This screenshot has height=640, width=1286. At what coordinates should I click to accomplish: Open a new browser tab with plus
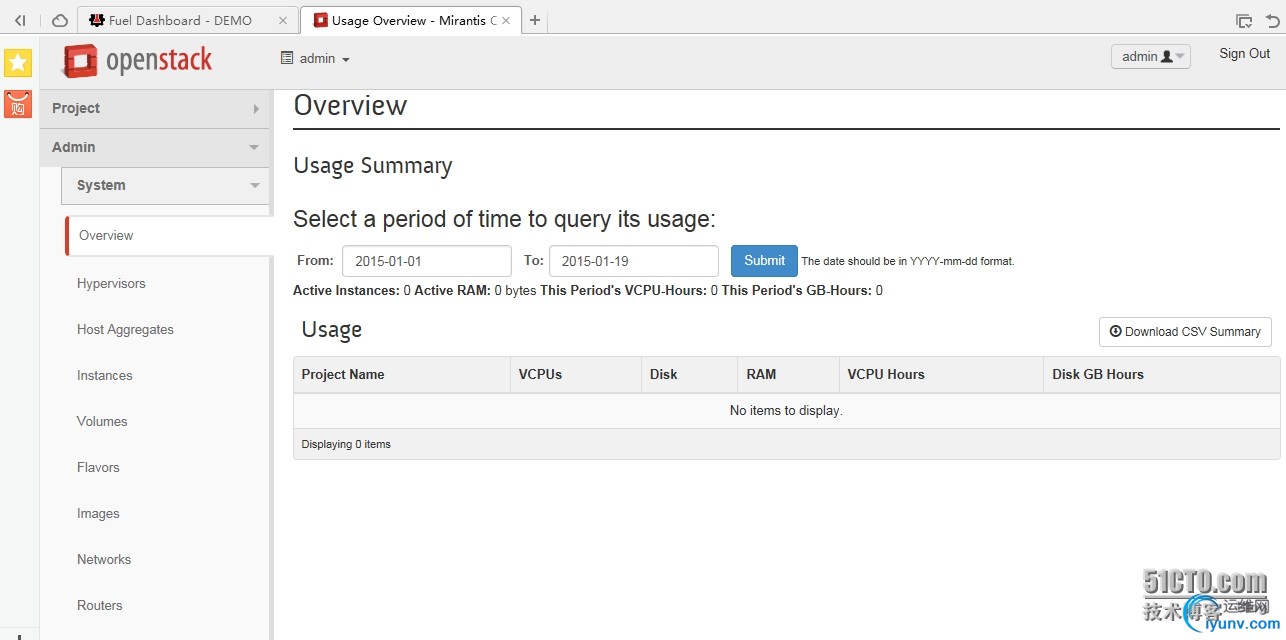[x=535, y=20]
